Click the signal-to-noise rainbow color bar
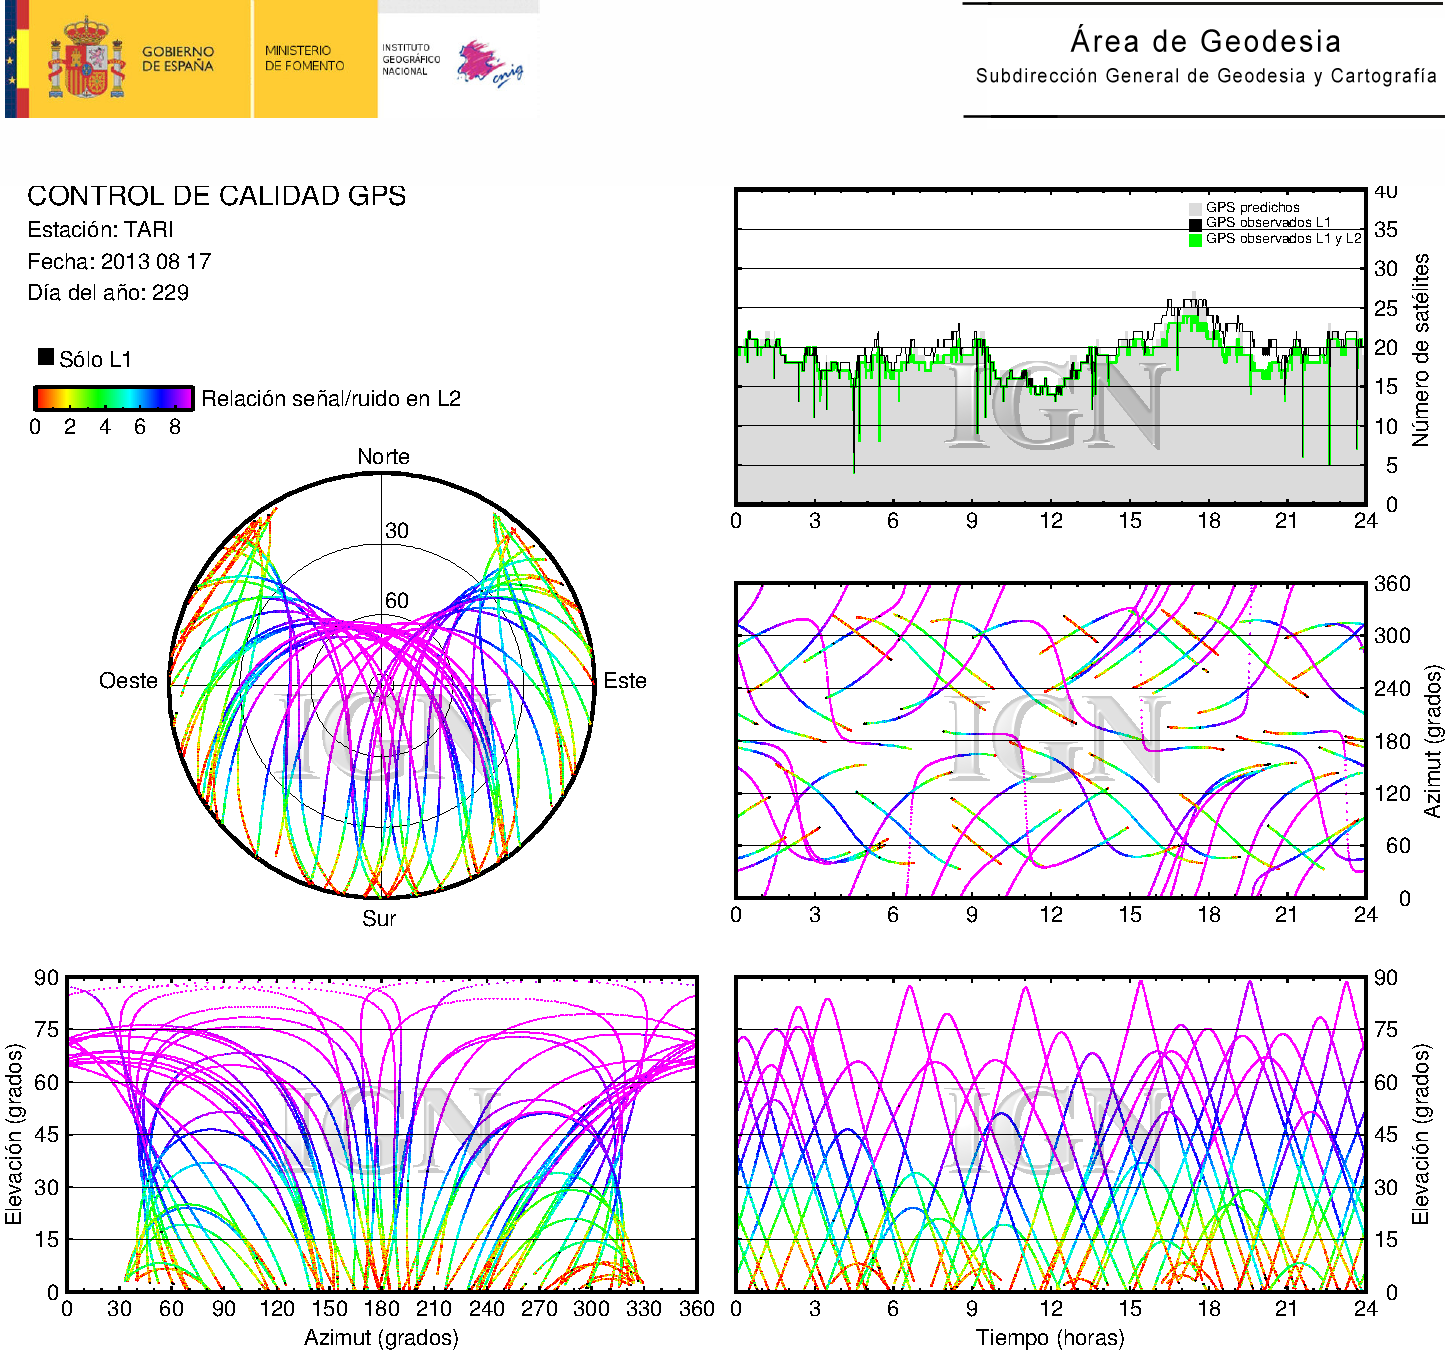This screenshot has width=1445, height=1350. [113, 398]
